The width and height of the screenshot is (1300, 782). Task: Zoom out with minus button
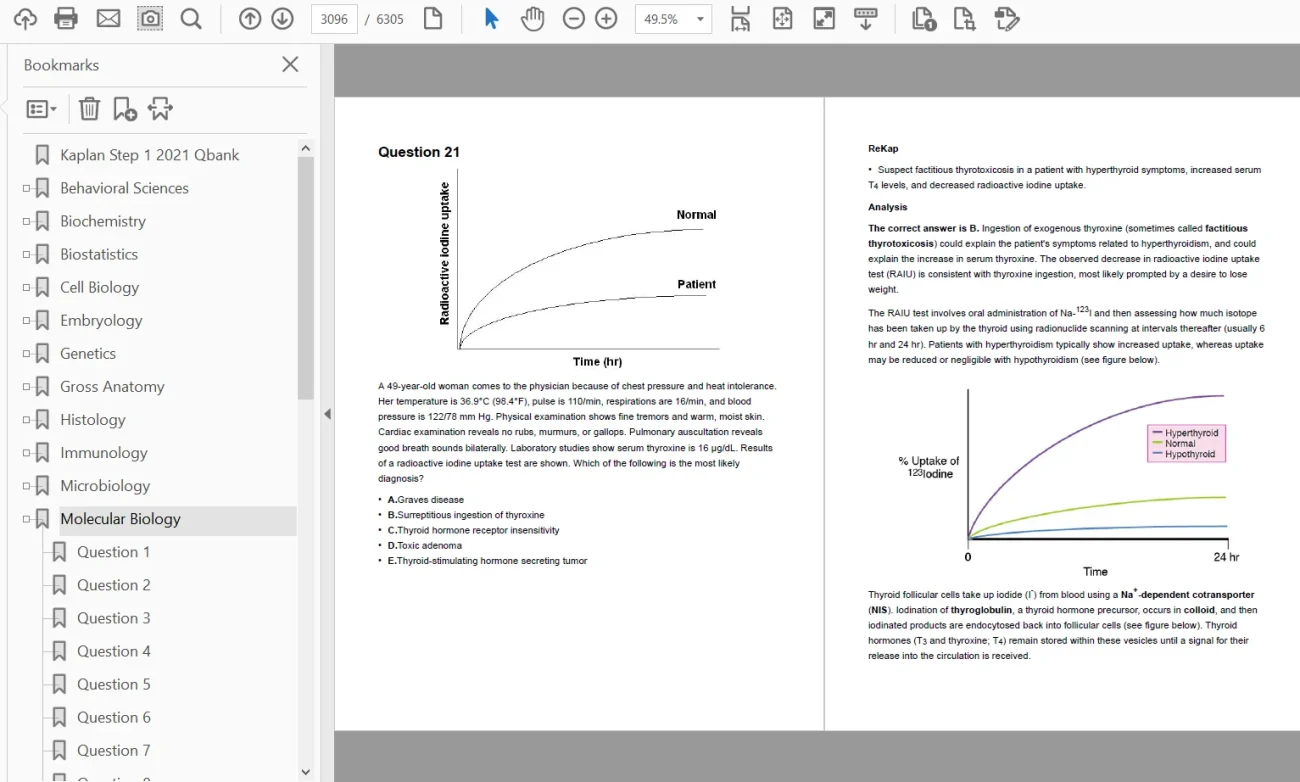point(573,18)
